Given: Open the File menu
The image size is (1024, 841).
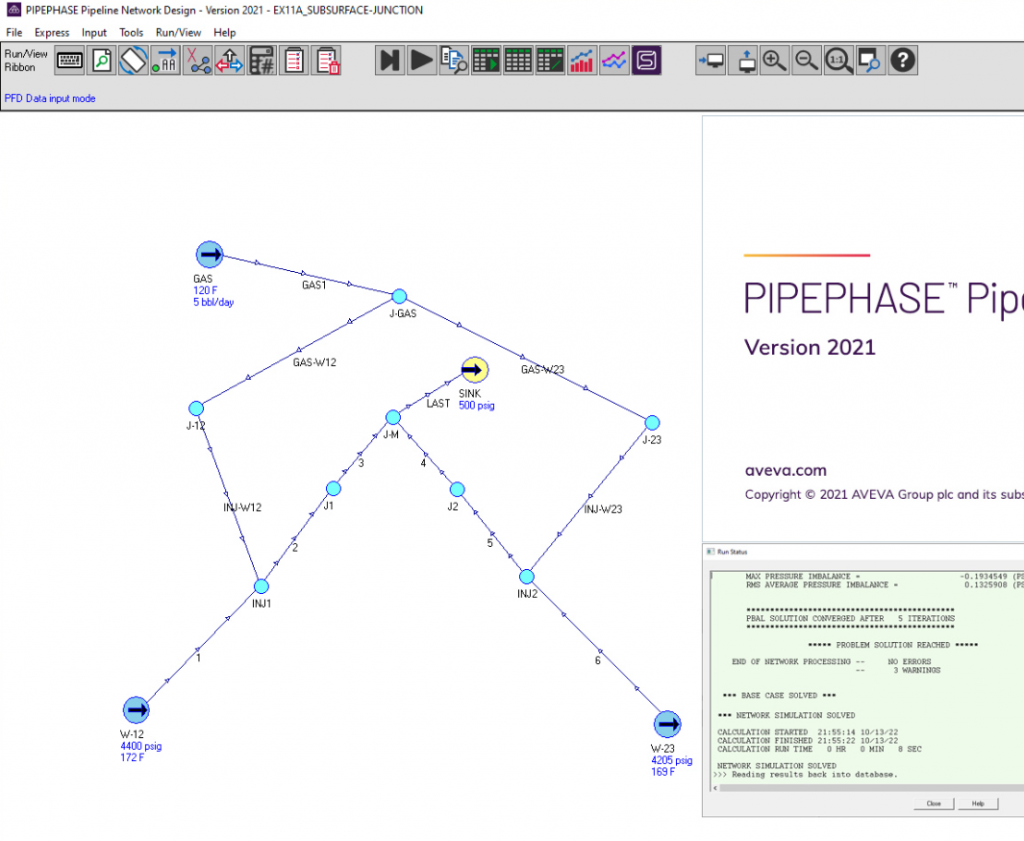Looking at the screenshot, I should [x=14, y=33].
